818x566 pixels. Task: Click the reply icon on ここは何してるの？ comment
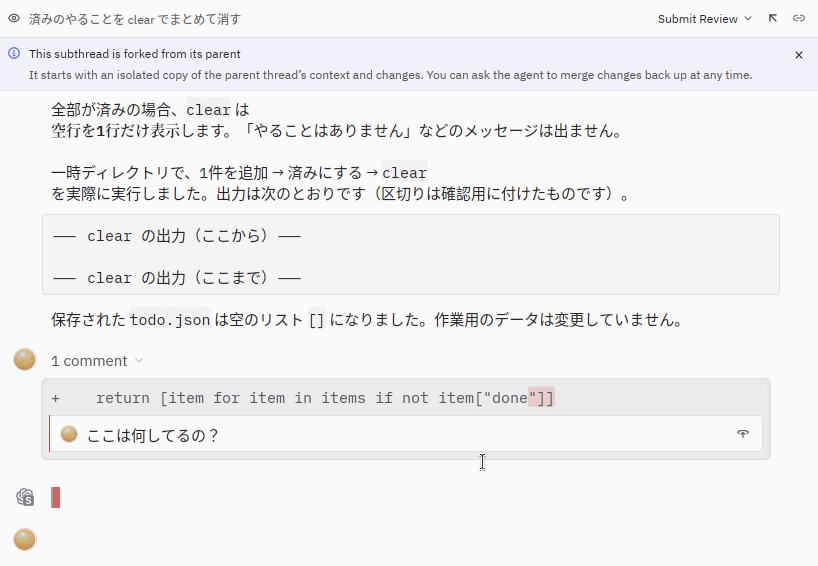point(742,433)
